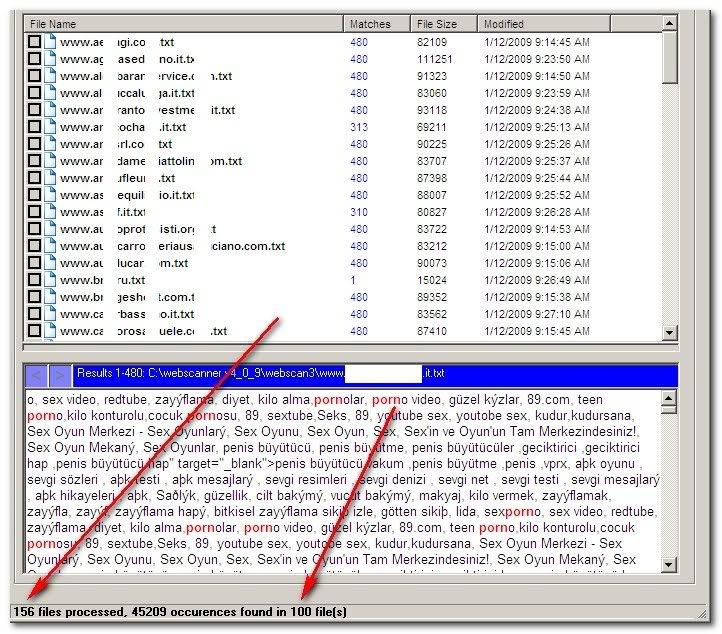The width and height of the screenshot is (722, 634).
Task: Go to next result with right arrow
Action: click(x=60, y=375)
